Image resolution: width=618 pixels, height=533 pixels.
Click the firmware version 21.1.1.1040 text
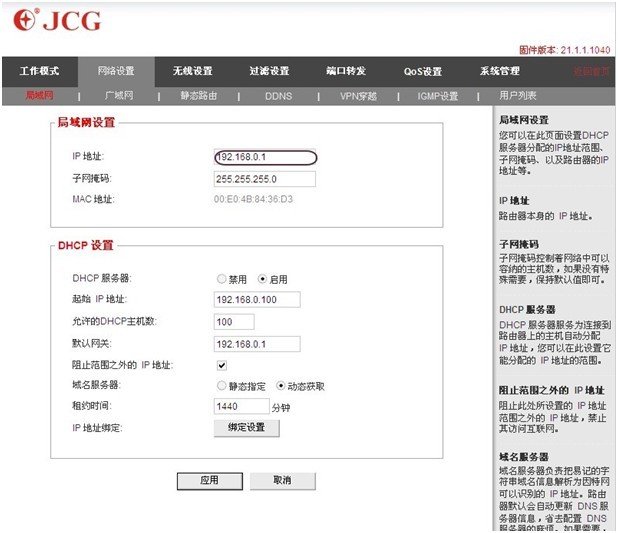click(585, 50)
